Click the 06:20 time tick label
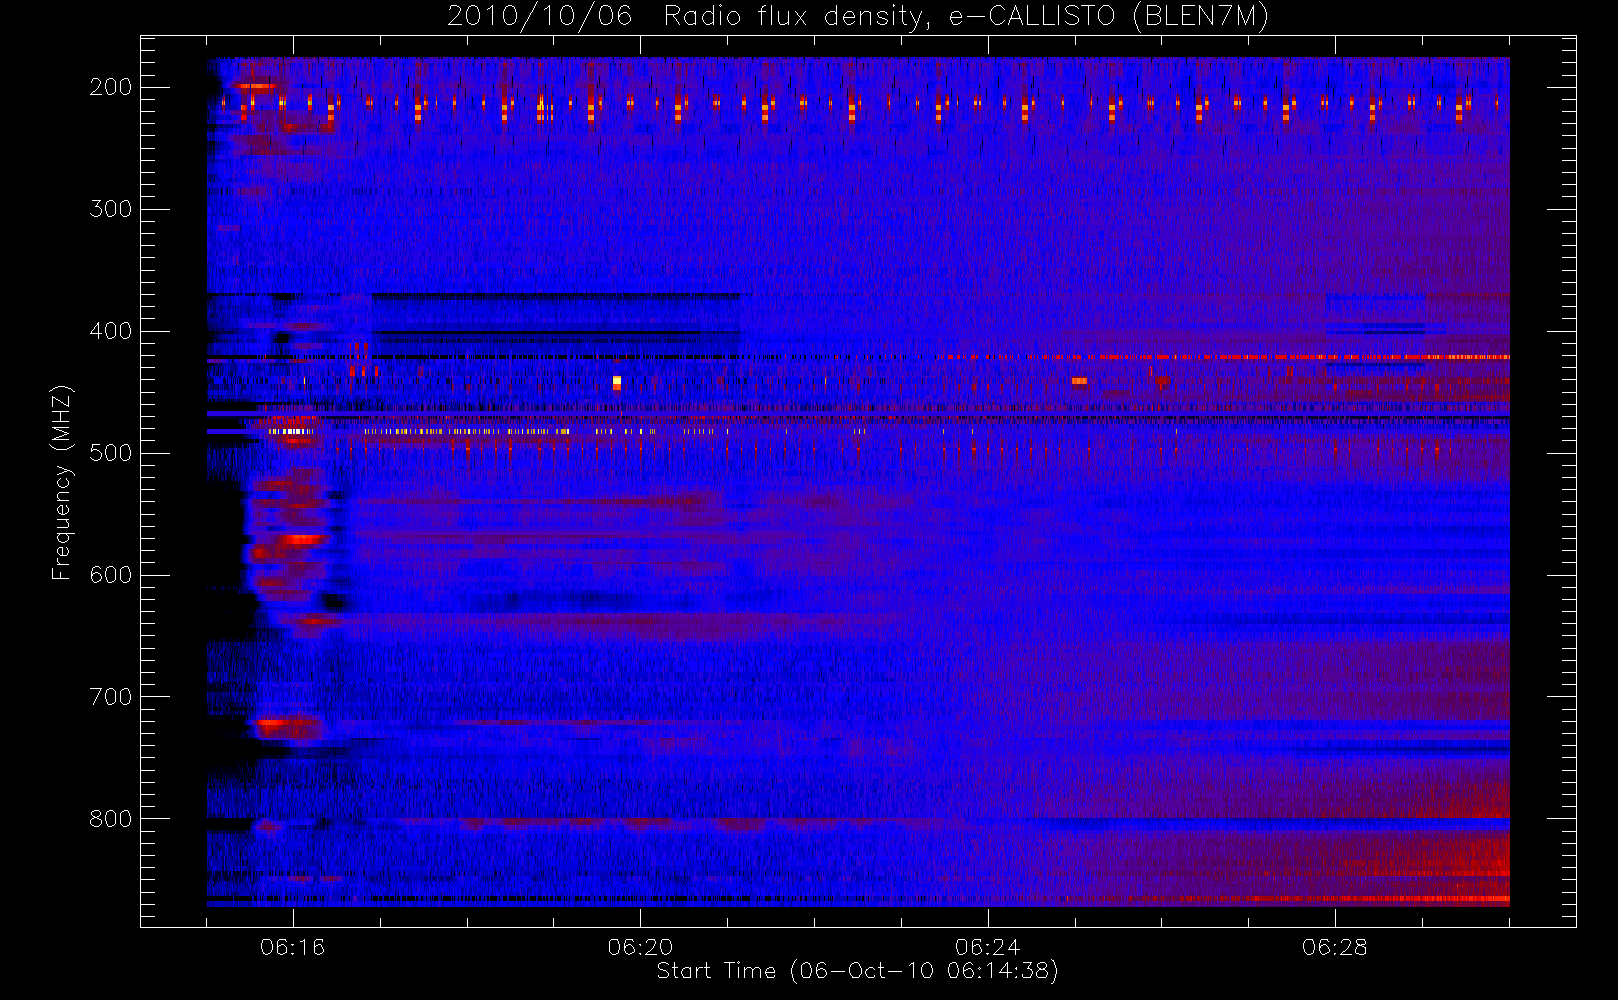 tap(640, 947)
